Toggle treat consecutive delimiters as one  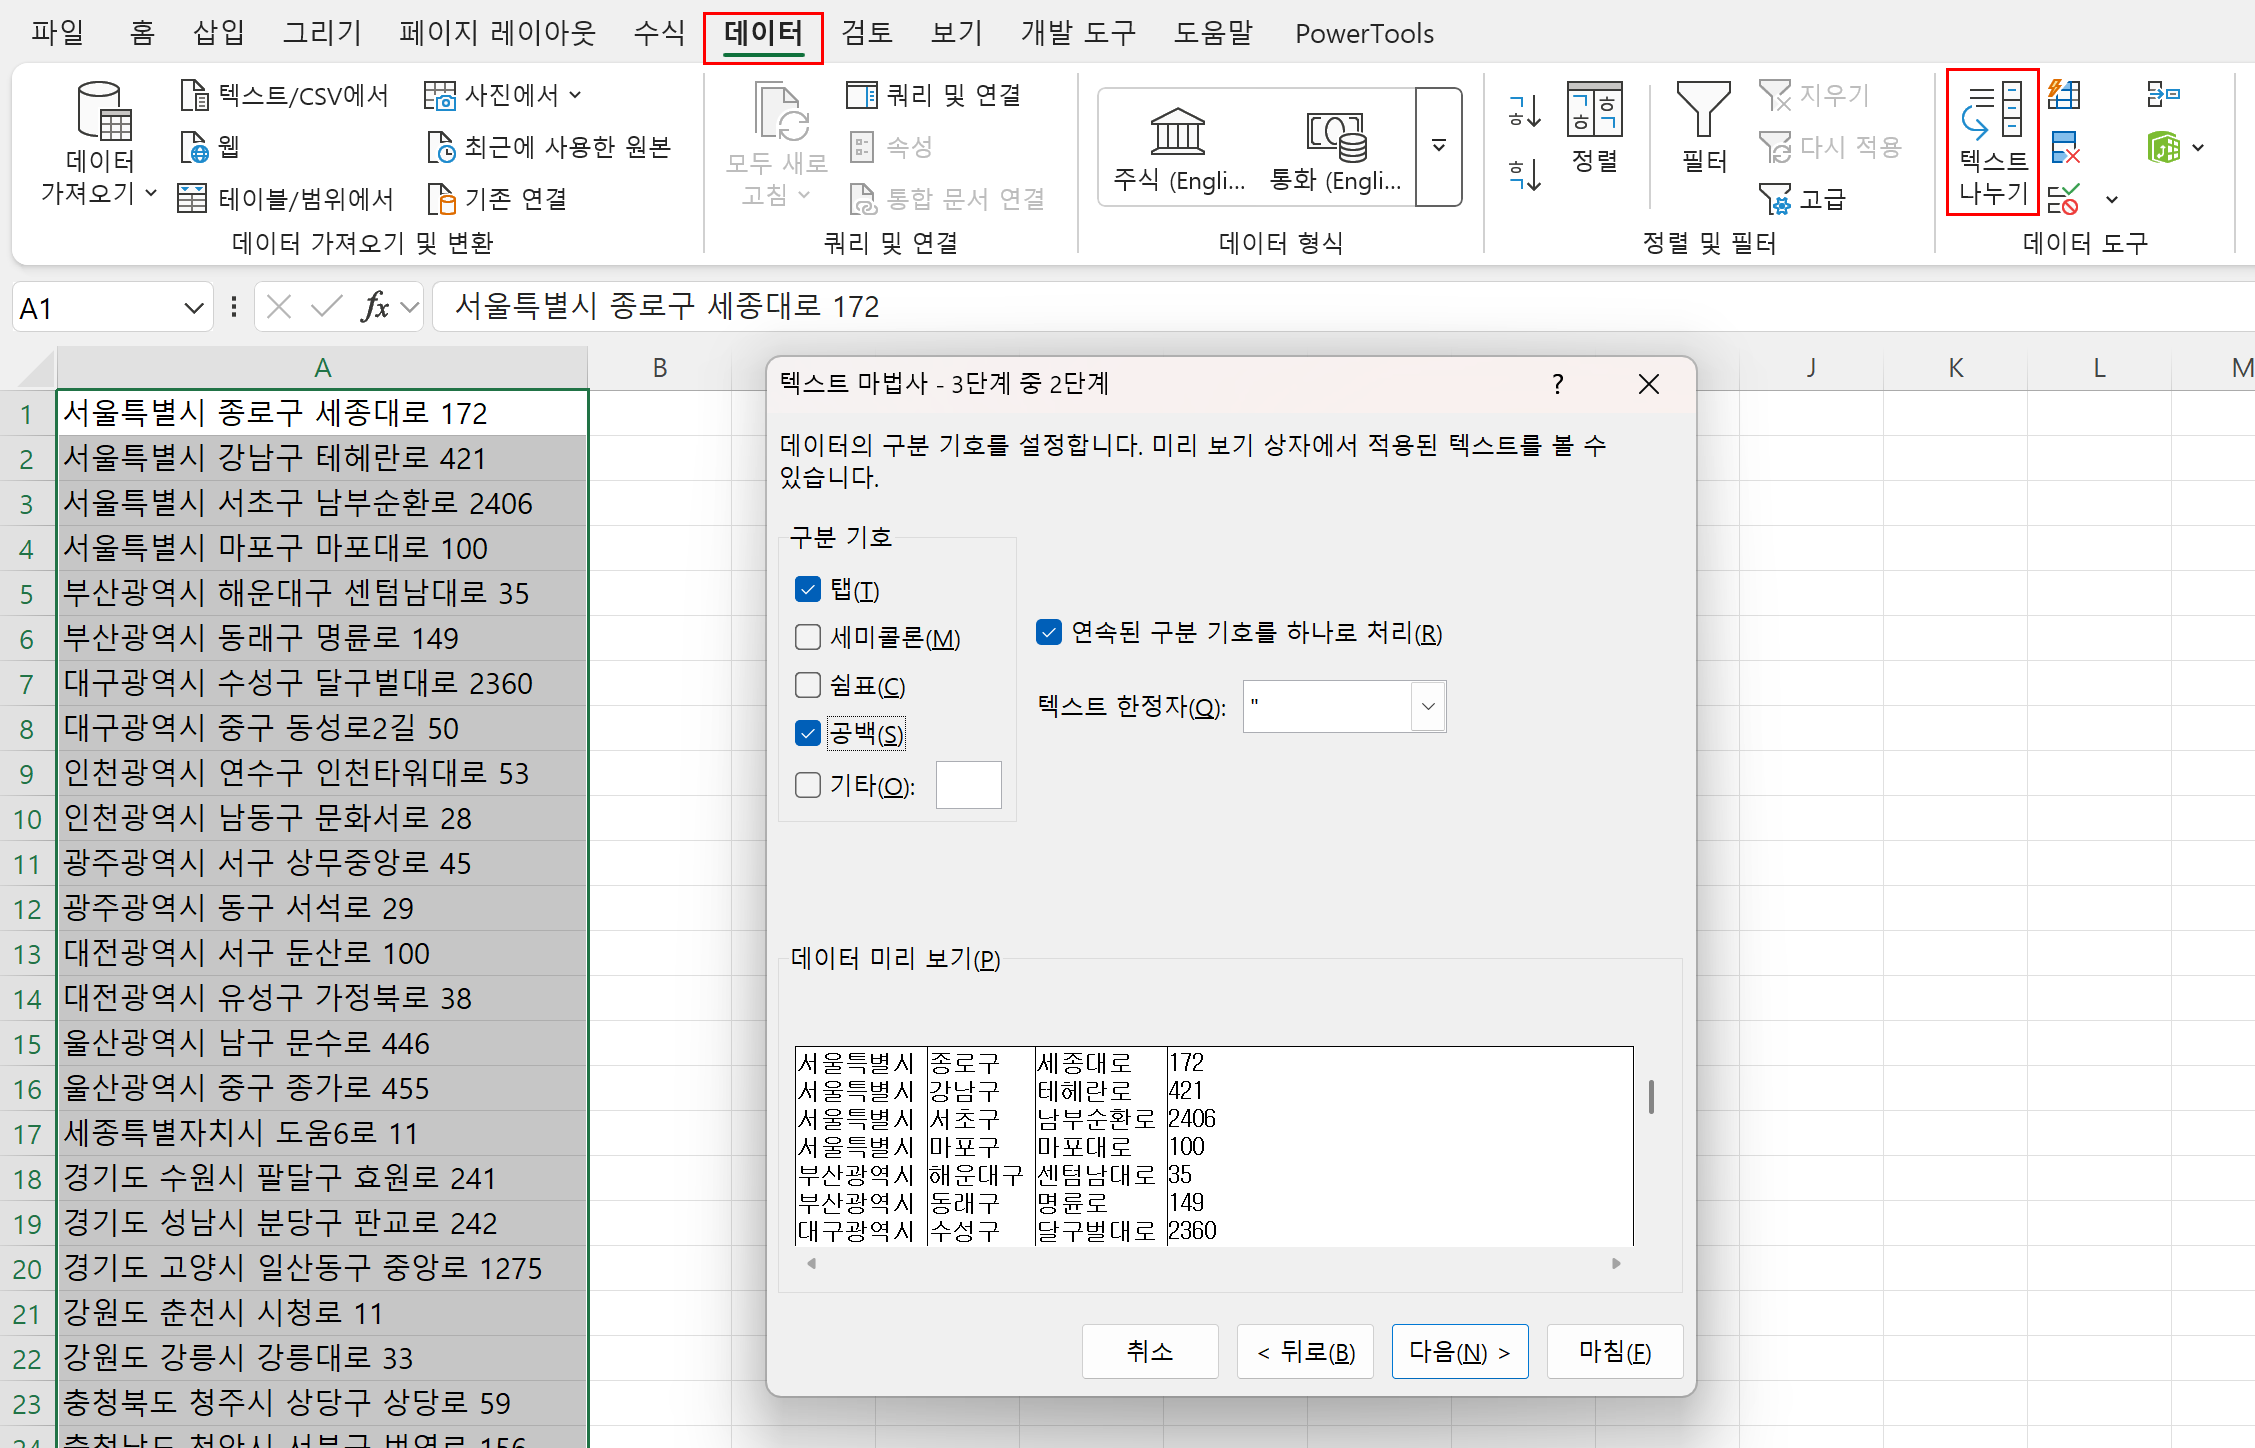pos(1049,632)
